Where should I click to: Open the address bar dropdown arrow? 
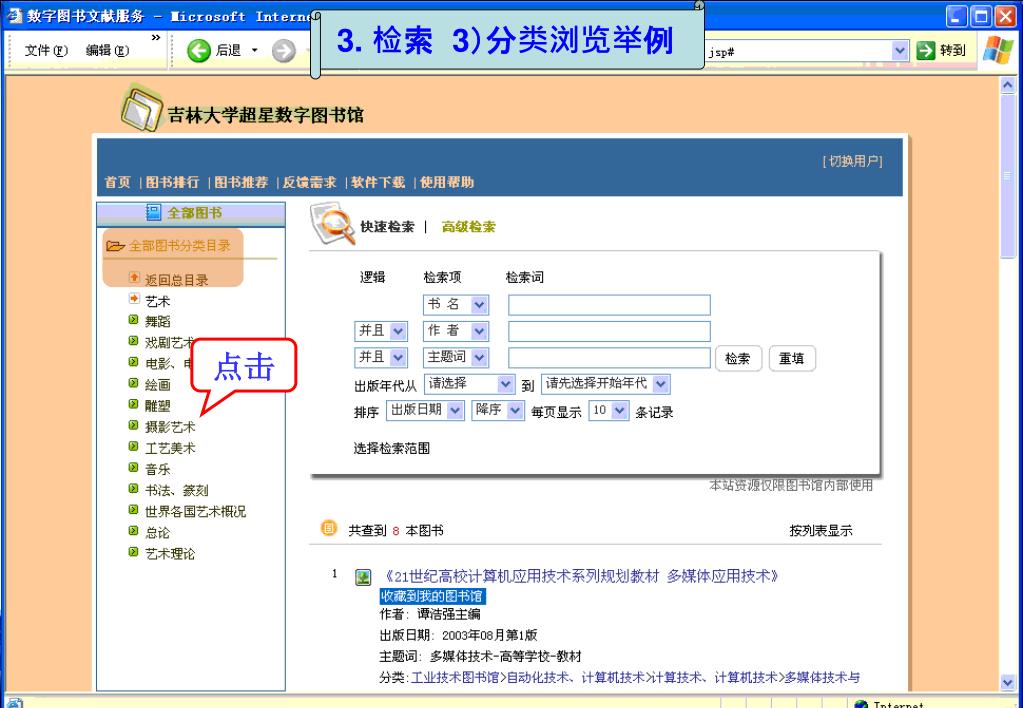[x=900, y=50]
